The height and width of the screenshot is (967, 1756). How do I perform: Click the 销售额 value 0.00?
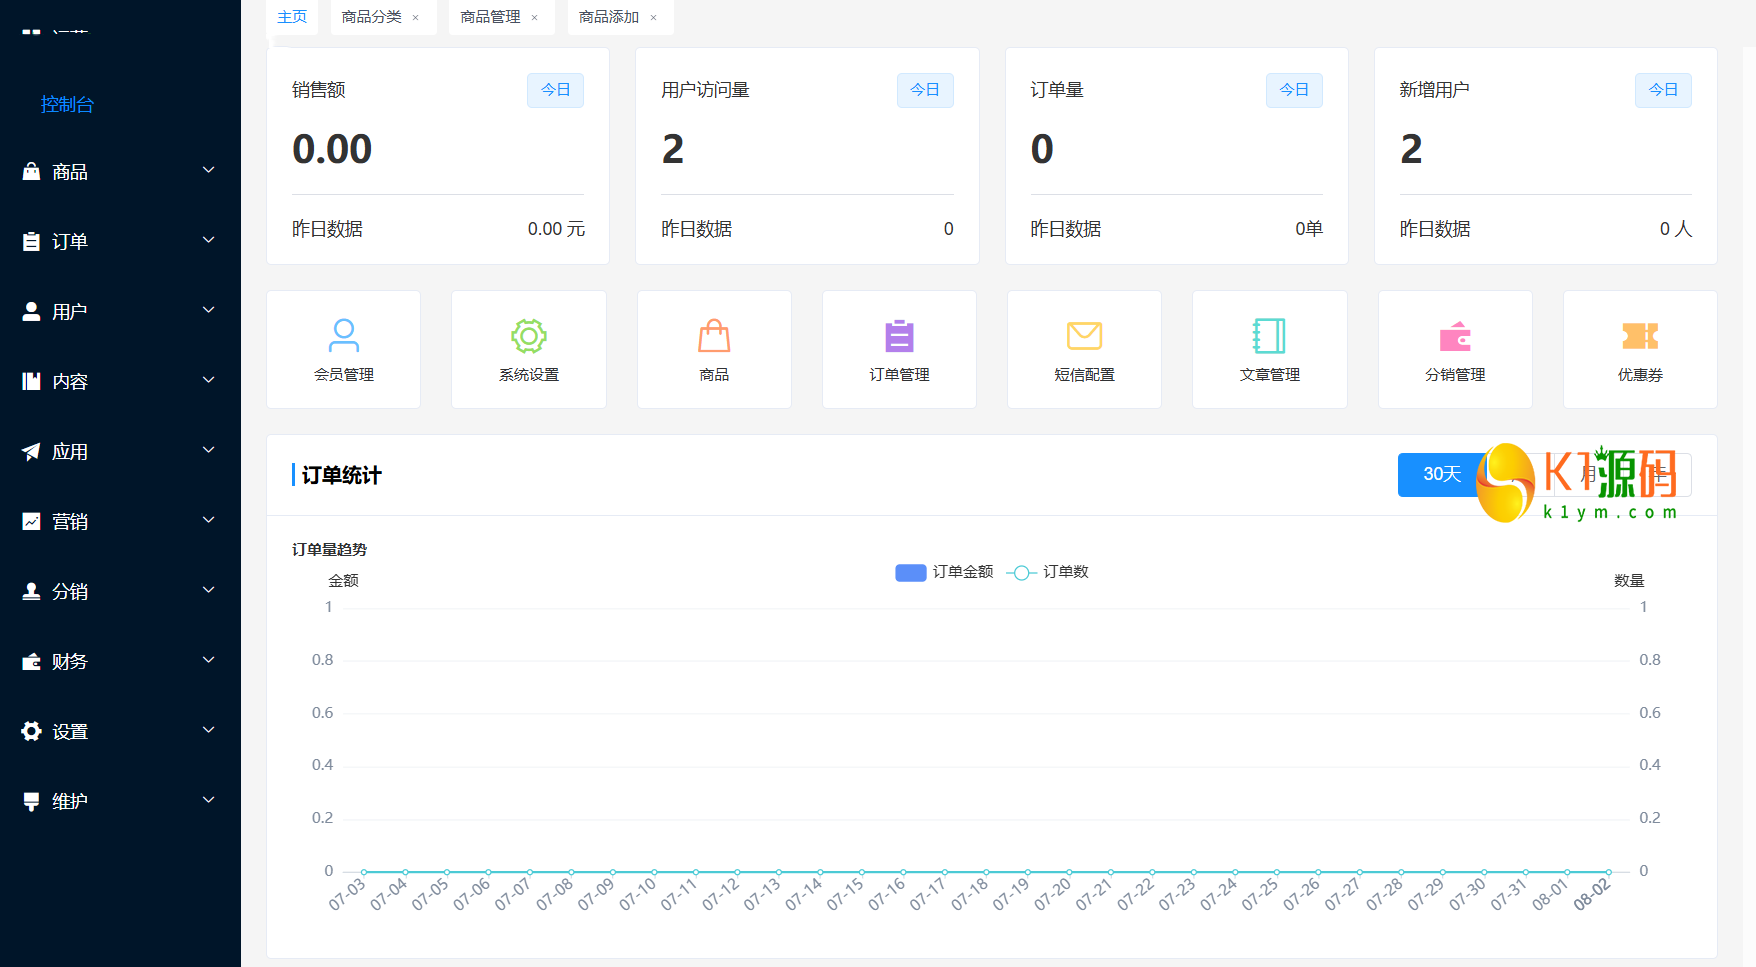(332, 150)
